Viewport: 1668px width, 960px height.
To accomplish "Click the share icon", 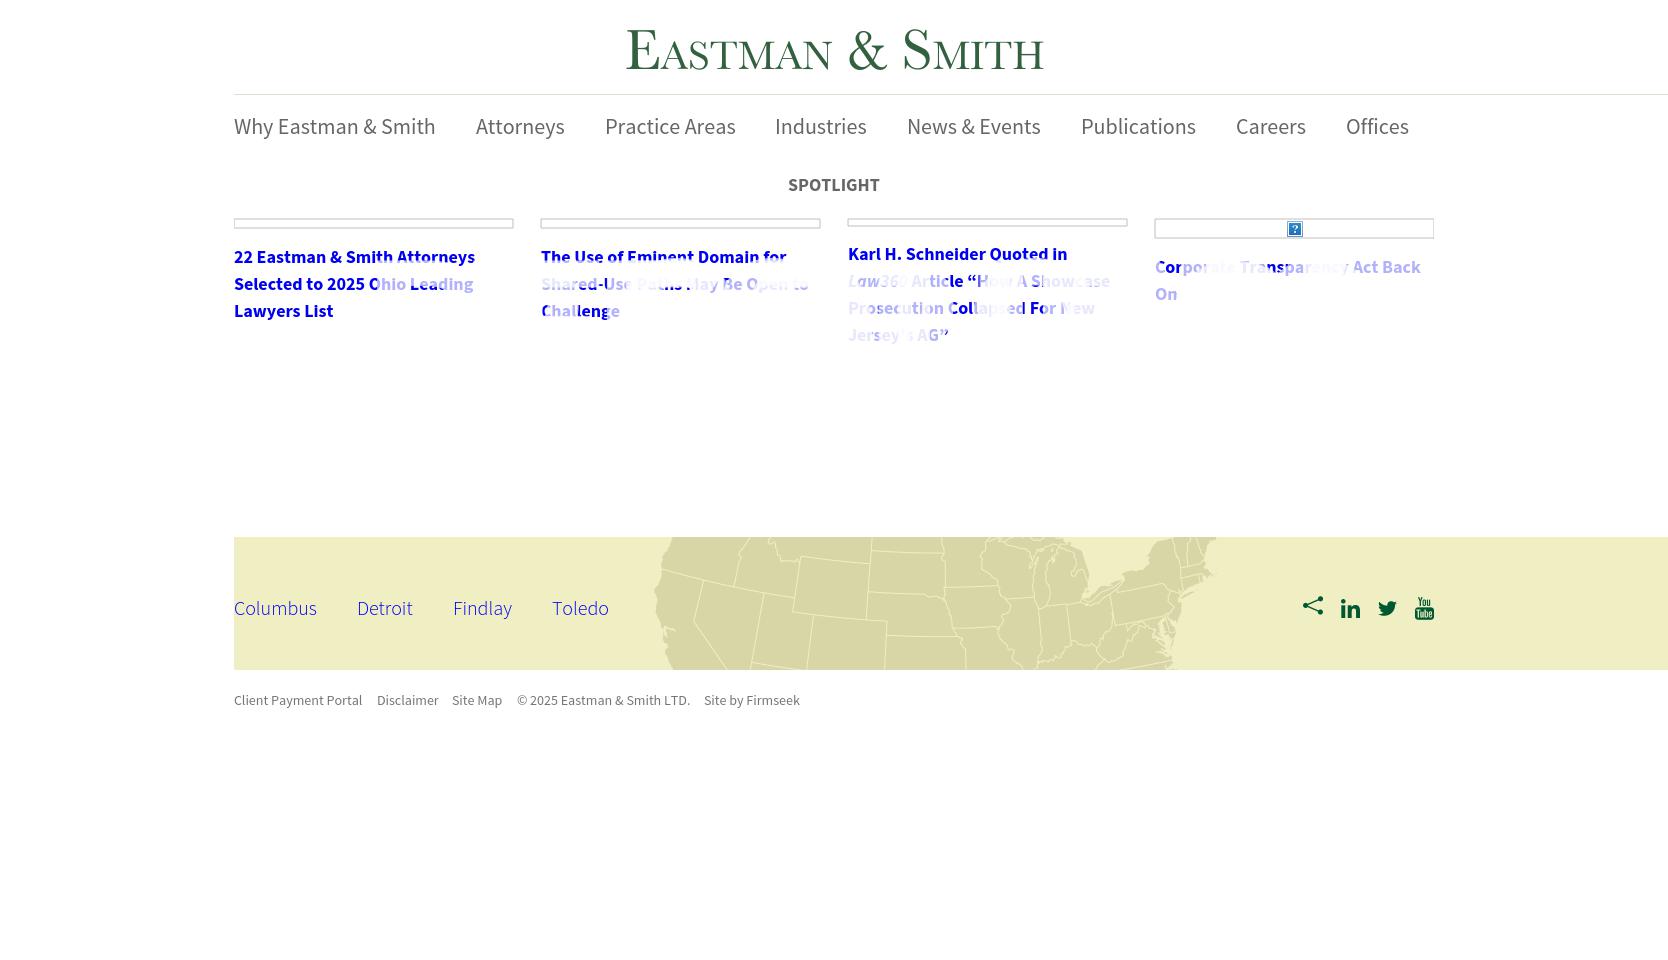I will point(1313,605).
